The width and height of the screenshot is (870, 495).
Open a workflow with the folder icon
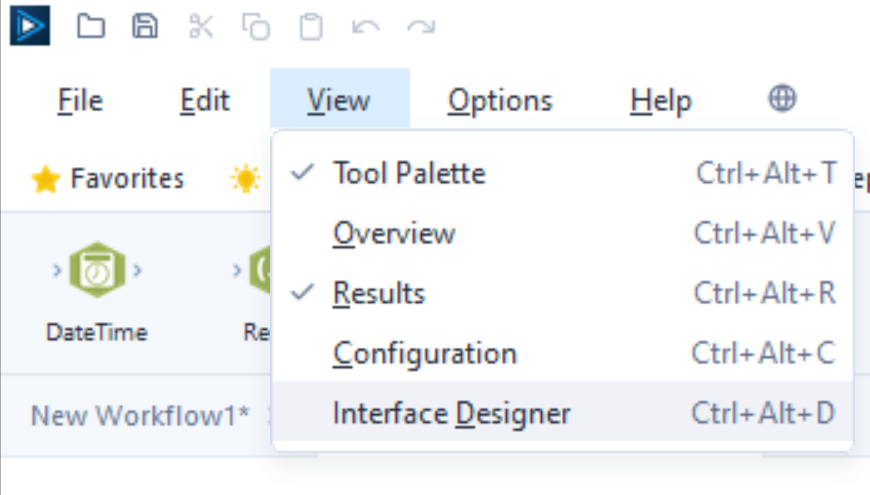click(x=91, y=27)
